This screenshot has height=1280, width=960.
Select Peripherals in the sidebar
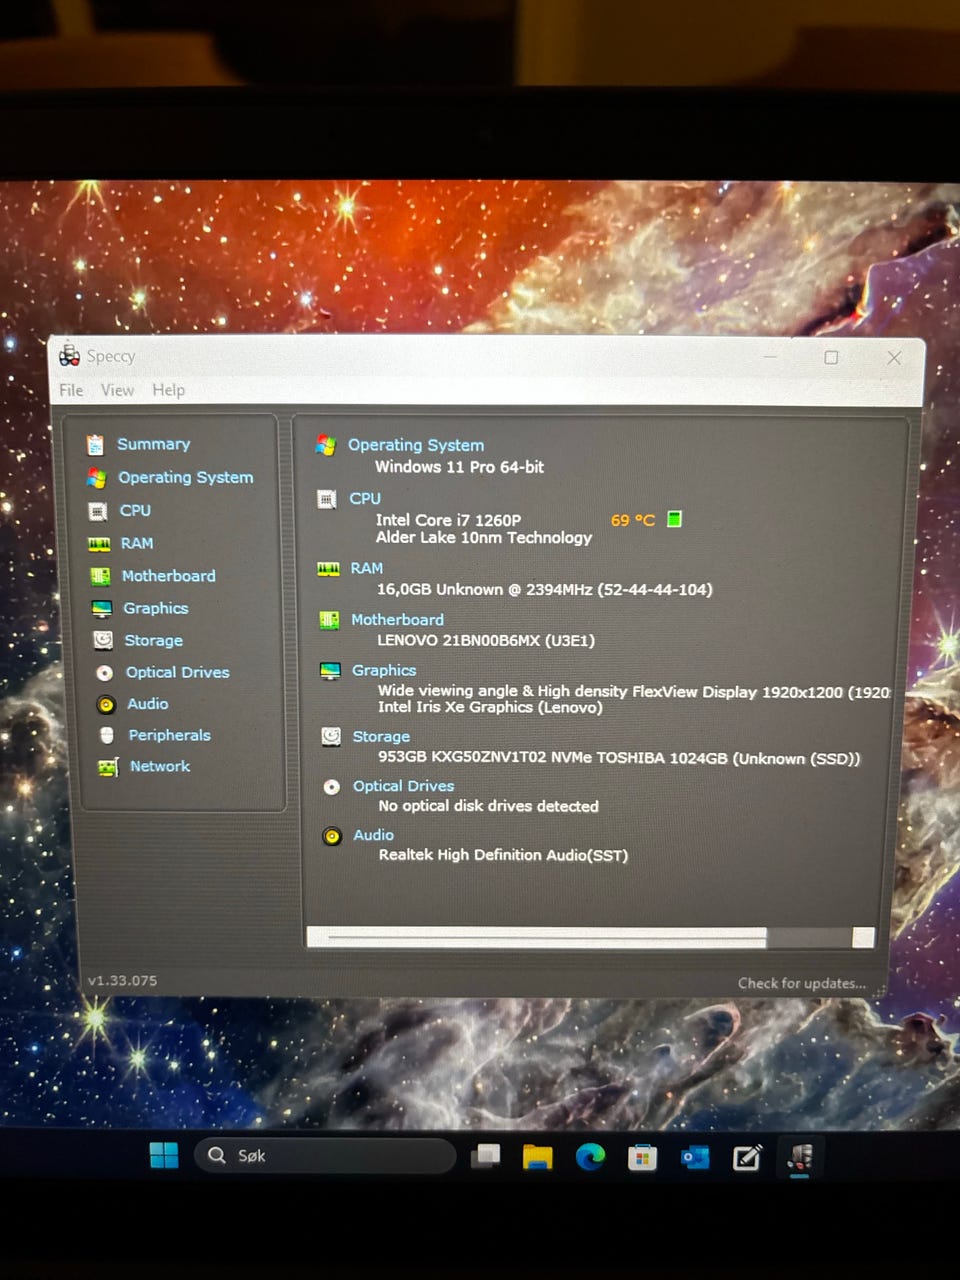click(169, 735)
